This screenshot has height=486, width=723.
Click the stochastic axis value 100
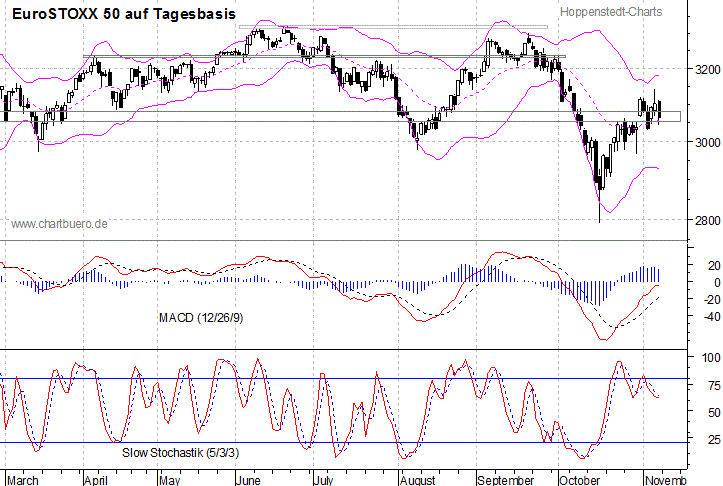(x=711, y=358)
